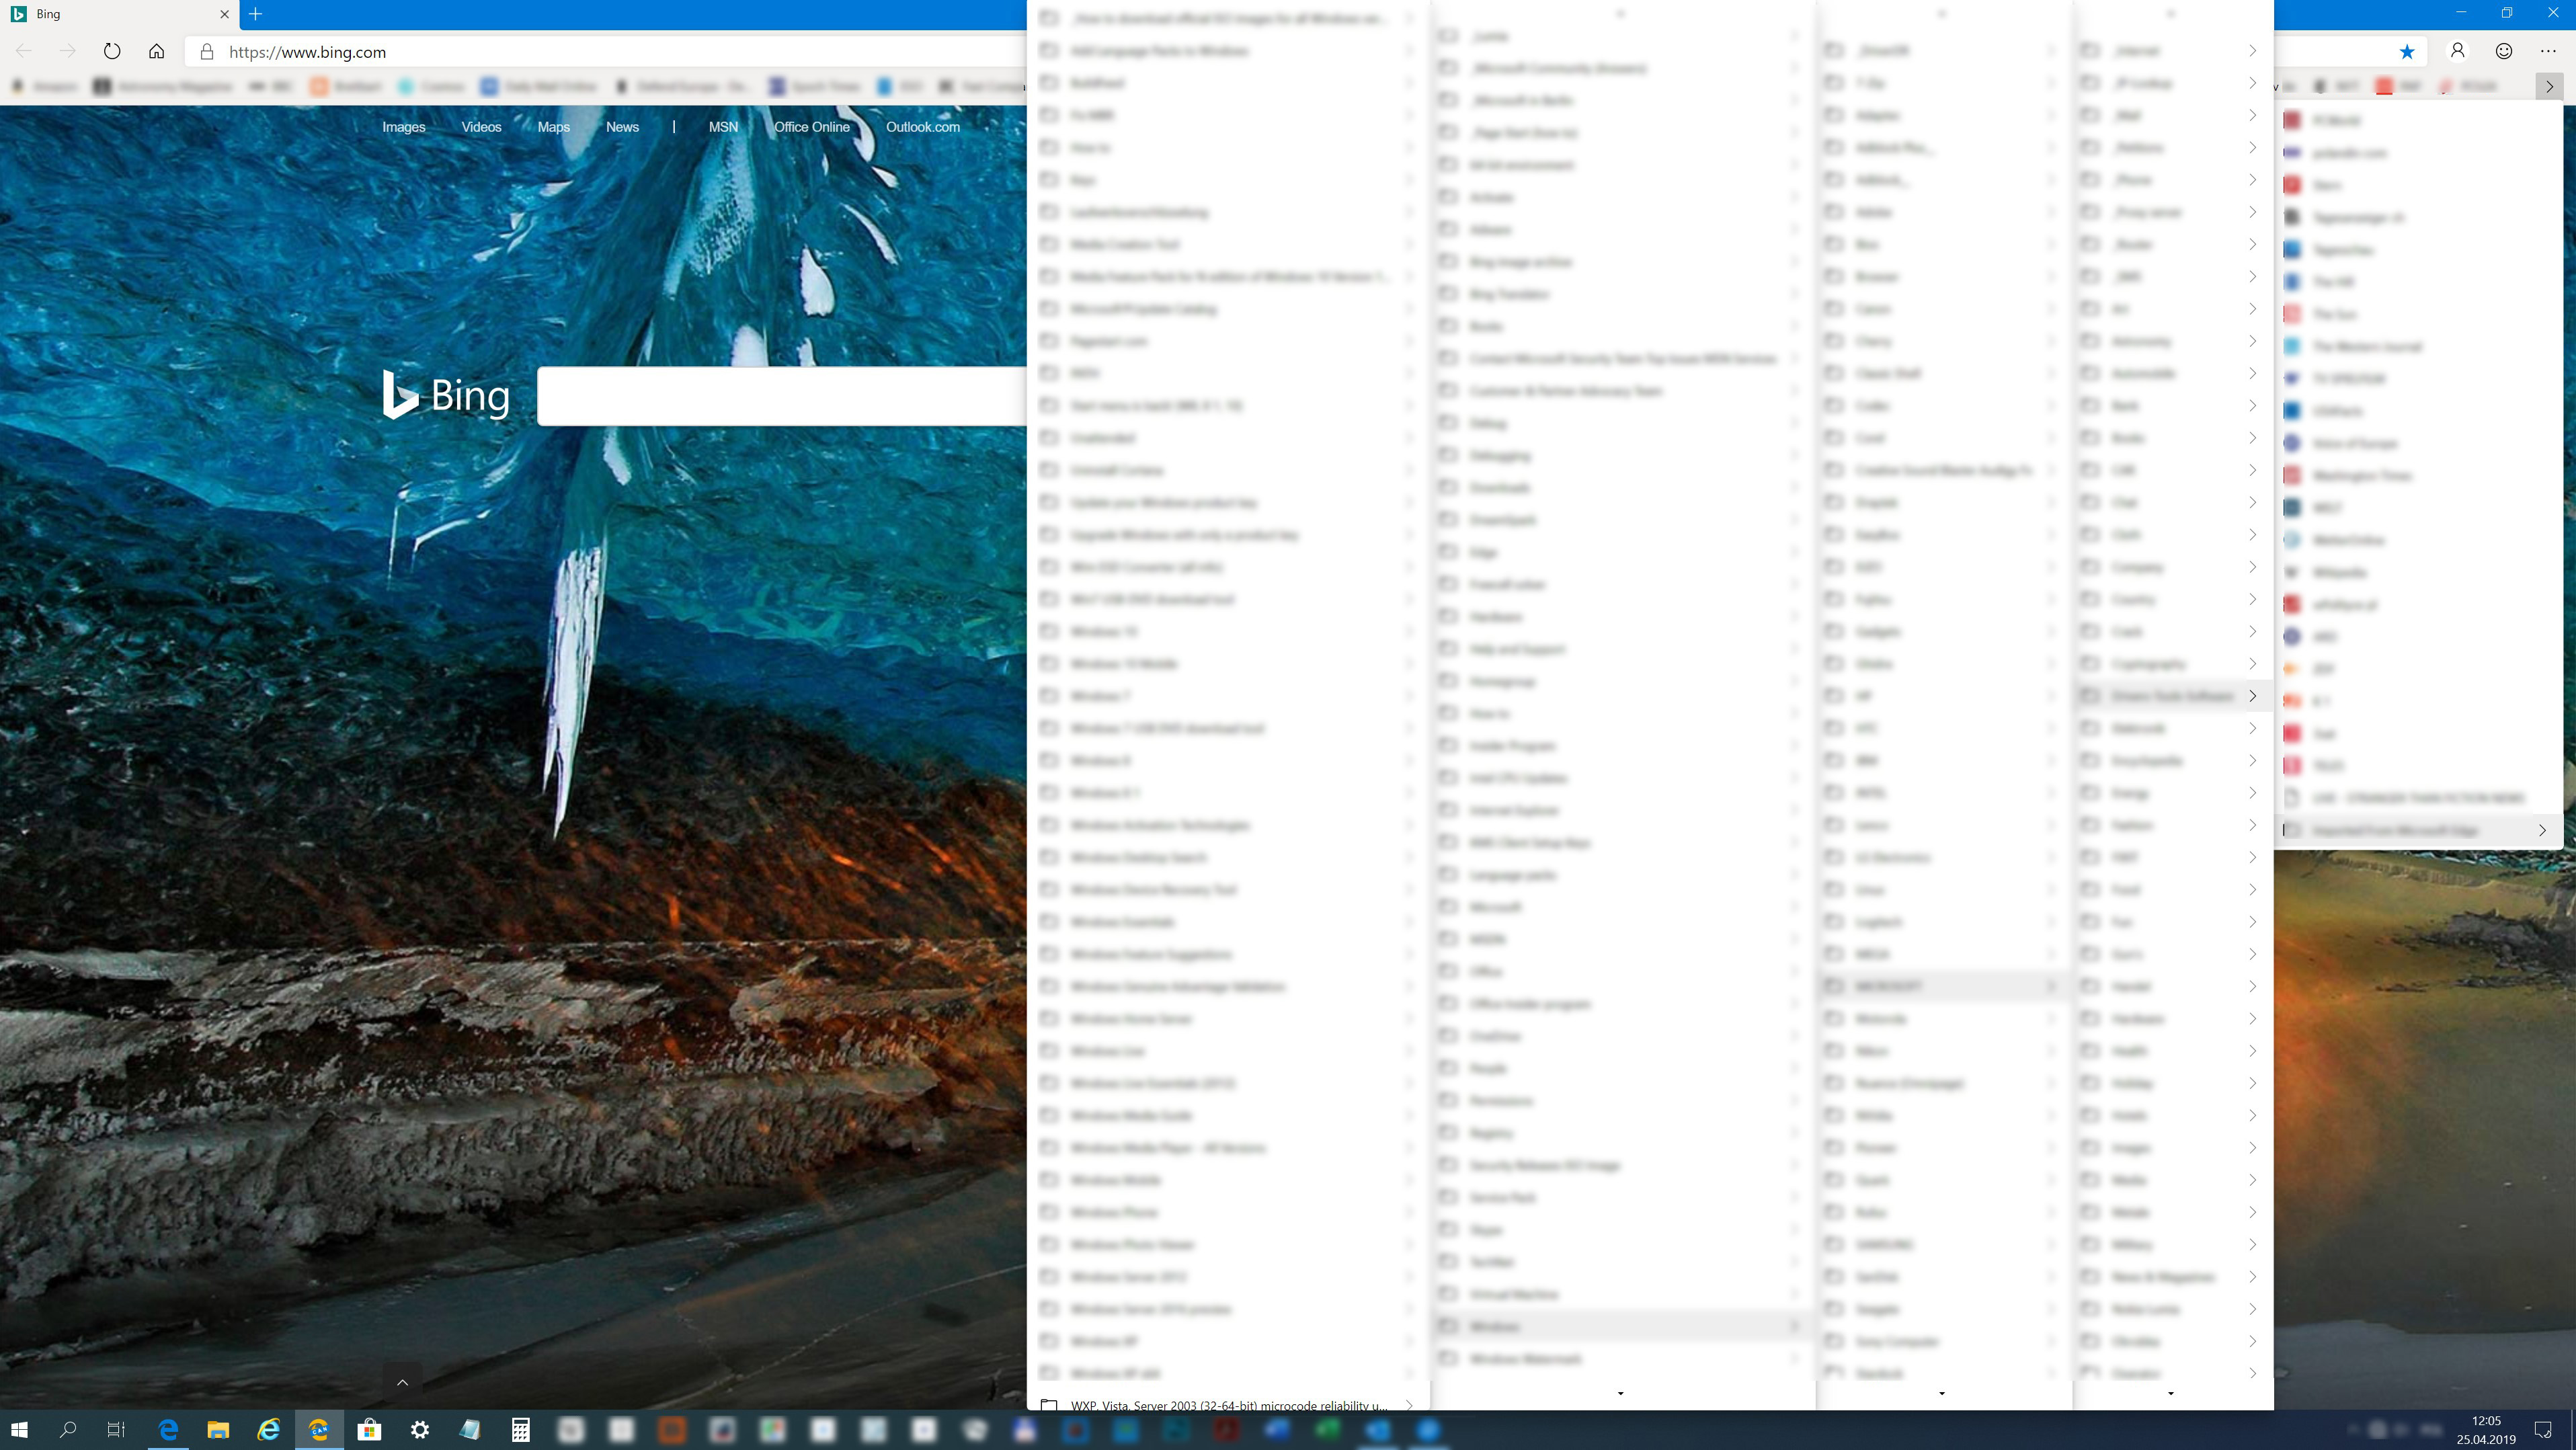Expand the favorites bar overflow chevron

tap(2549, 87)
